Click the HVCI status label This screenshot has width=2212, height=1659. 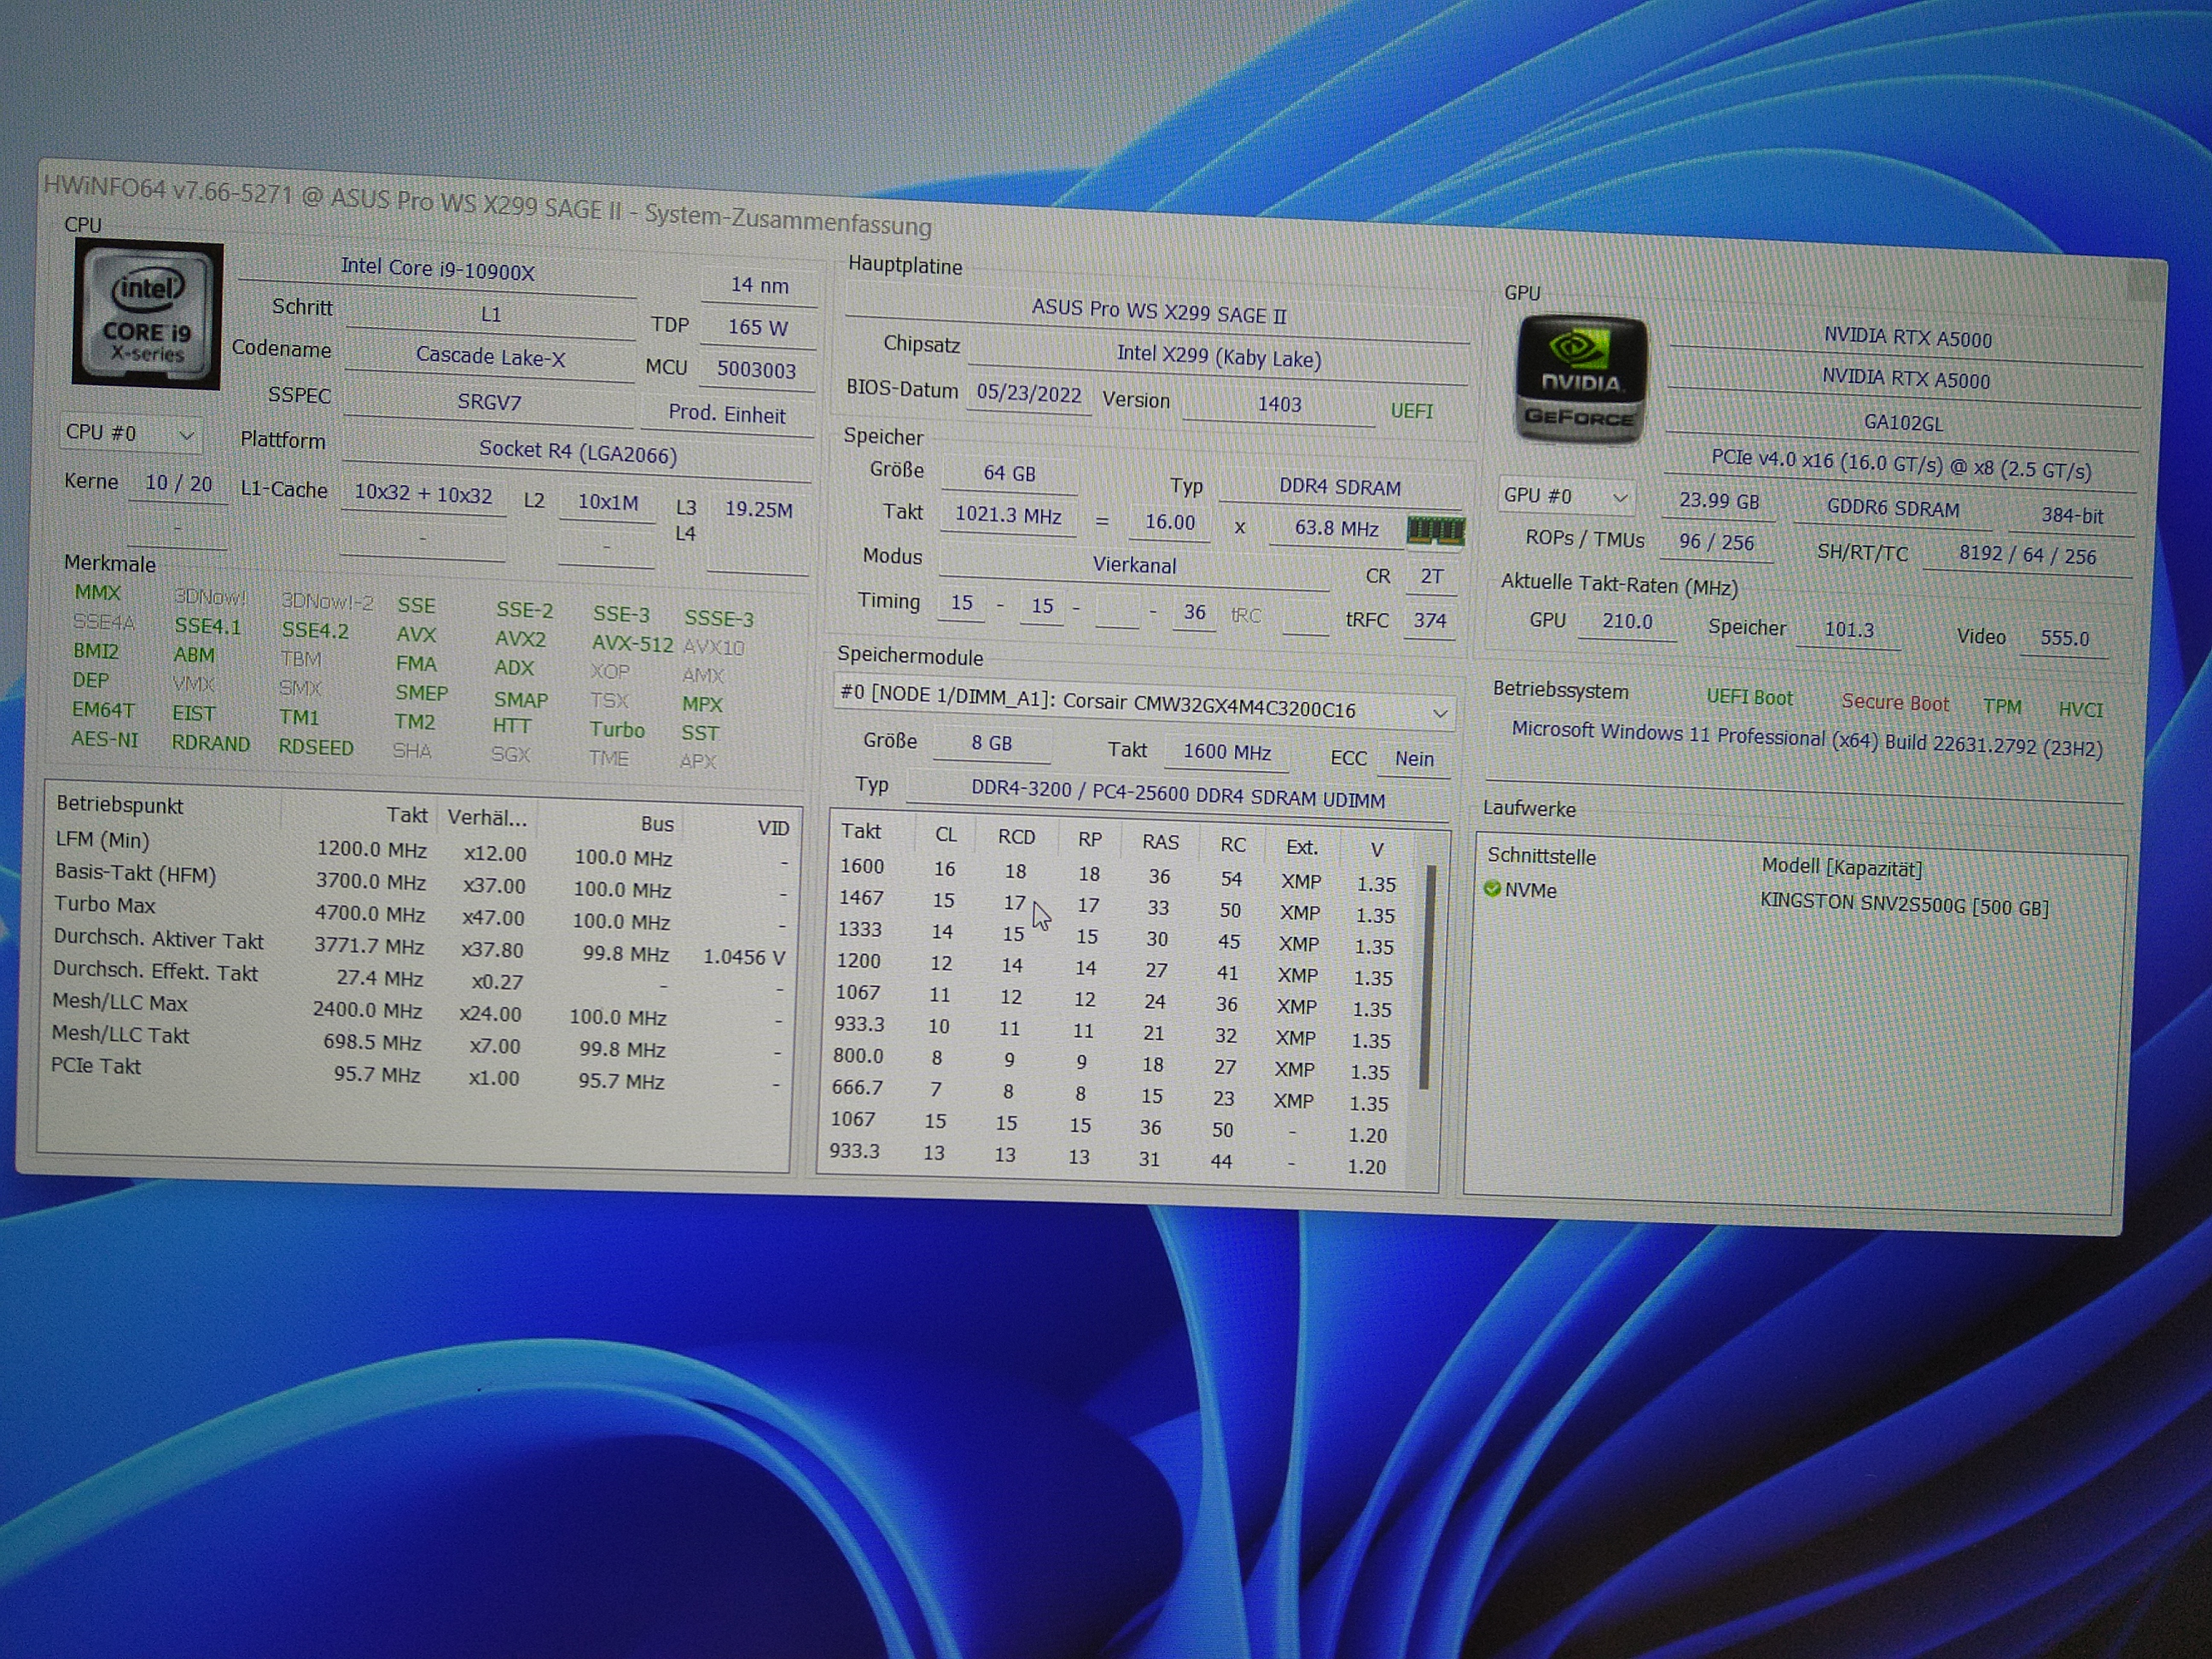pyautogui.click(x=2080, y=710)
